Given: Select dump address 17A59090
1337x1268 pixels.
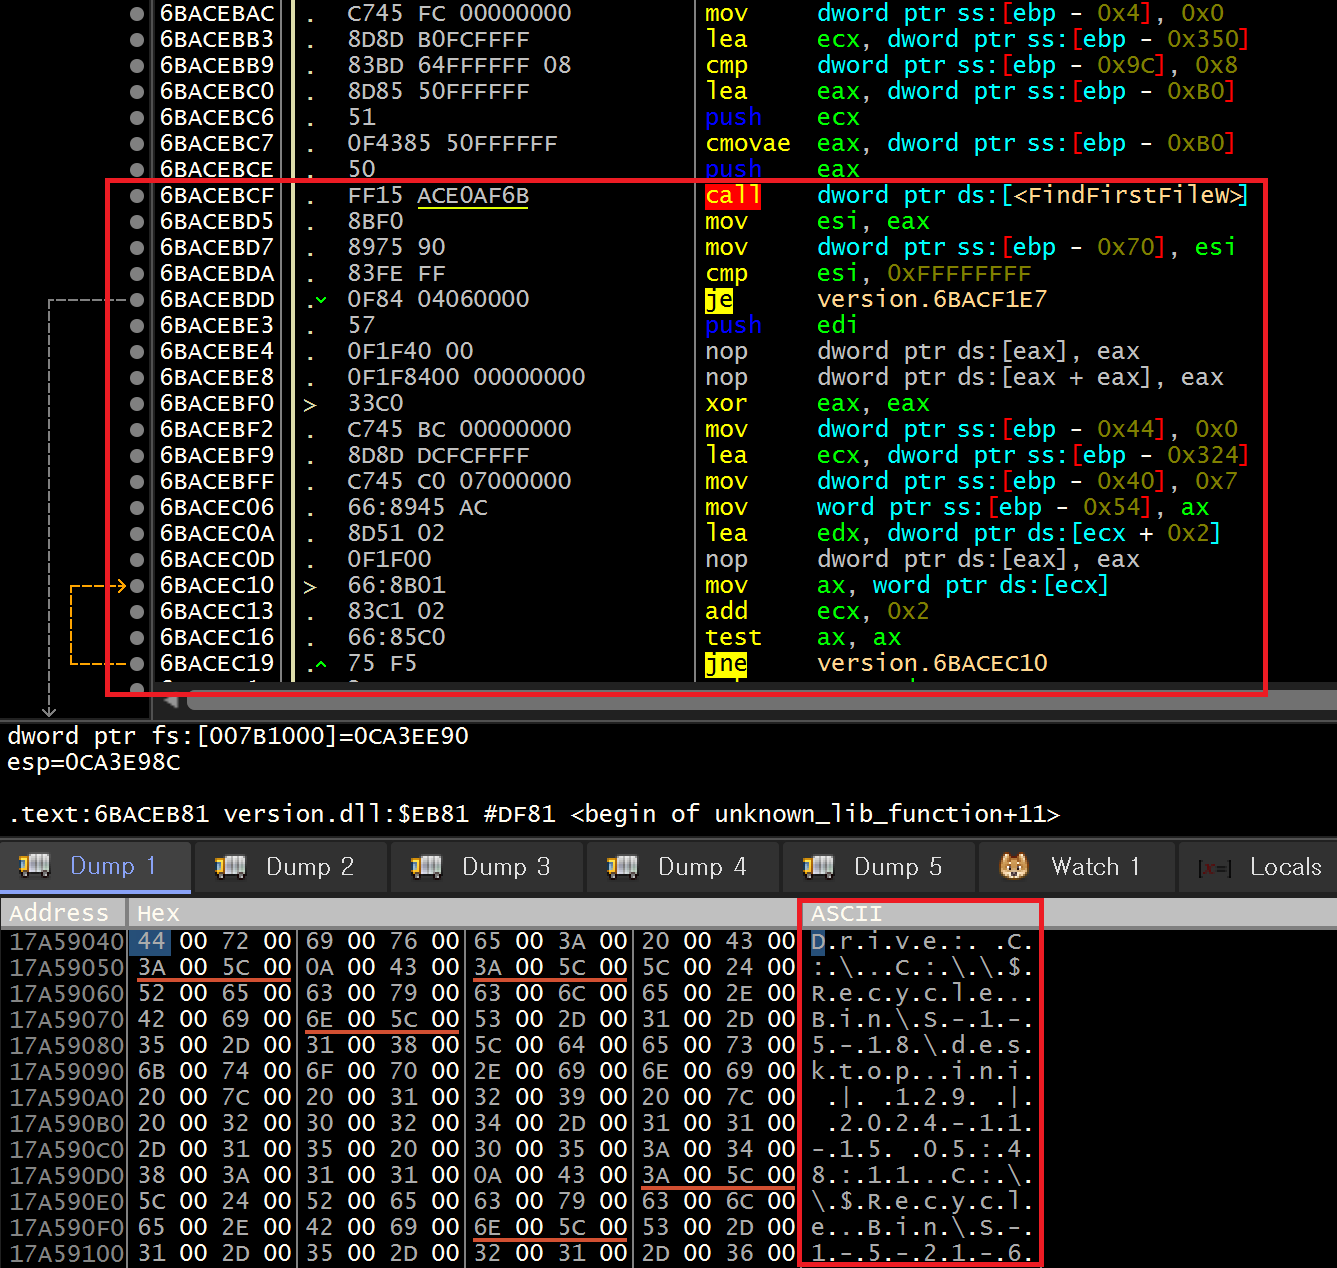Looking at the screenshot, I should click(66, 1072).
